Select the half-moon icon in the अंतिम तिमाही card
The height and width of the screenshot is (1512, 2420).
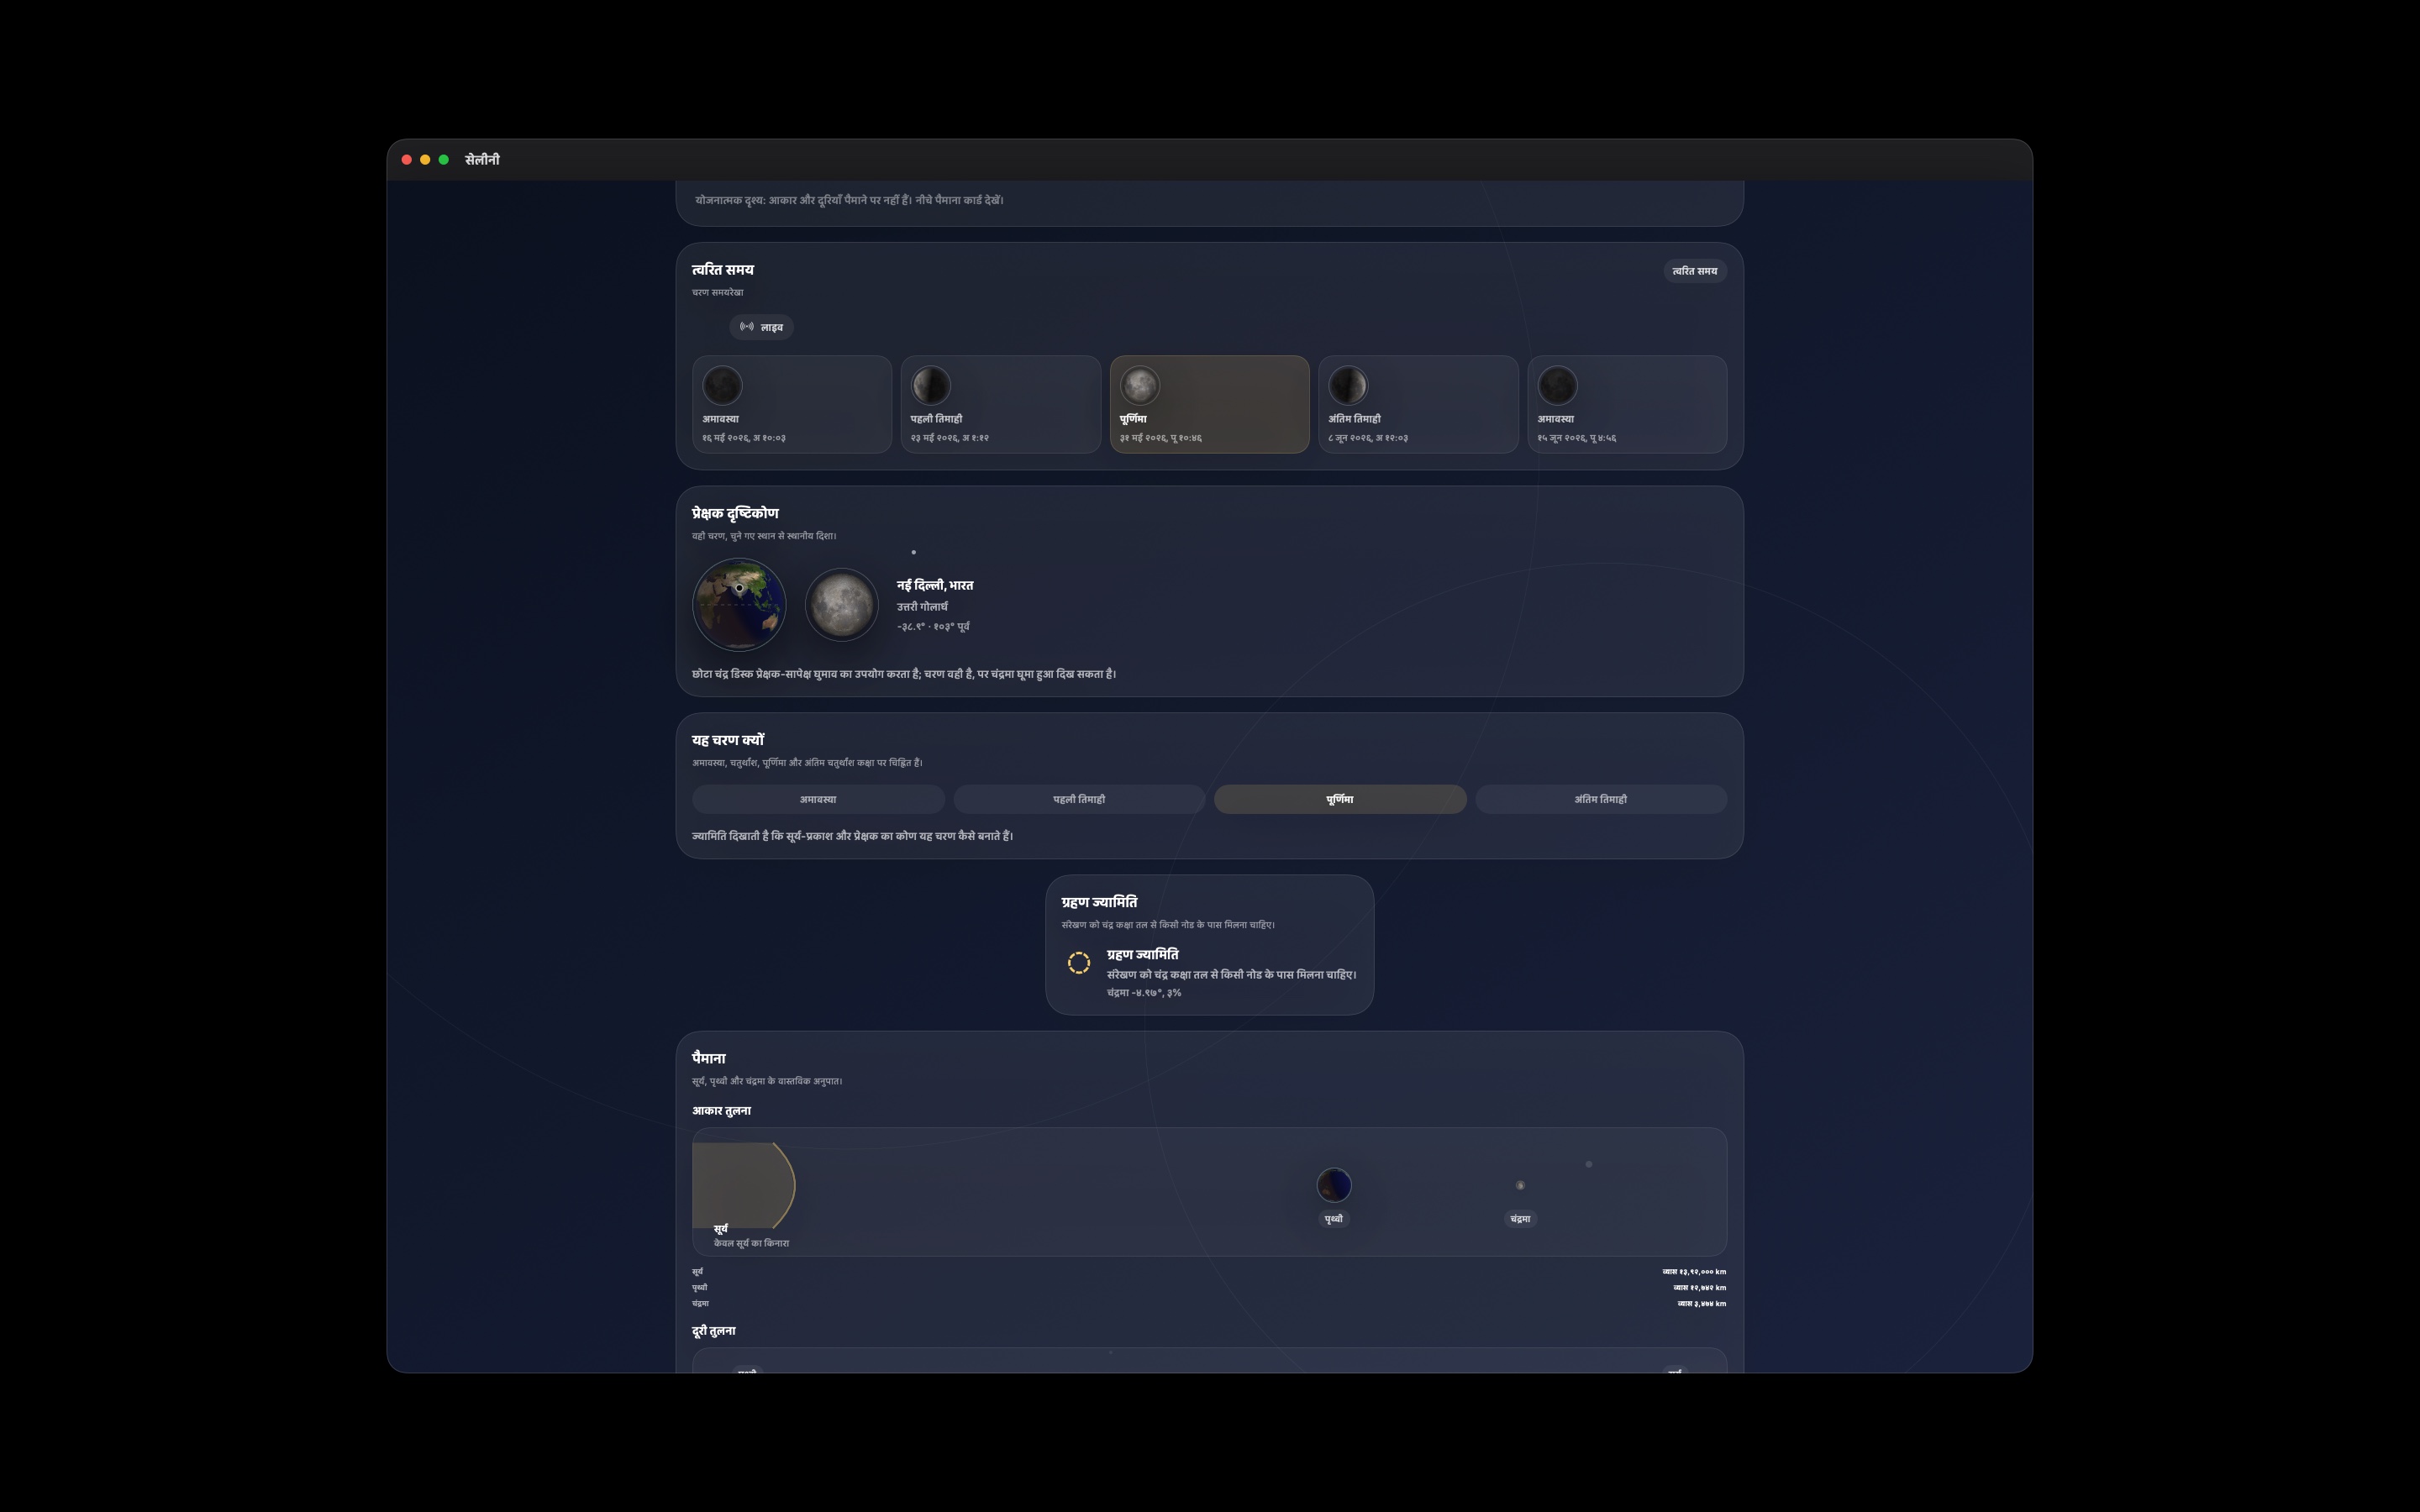coord(1348,385)
